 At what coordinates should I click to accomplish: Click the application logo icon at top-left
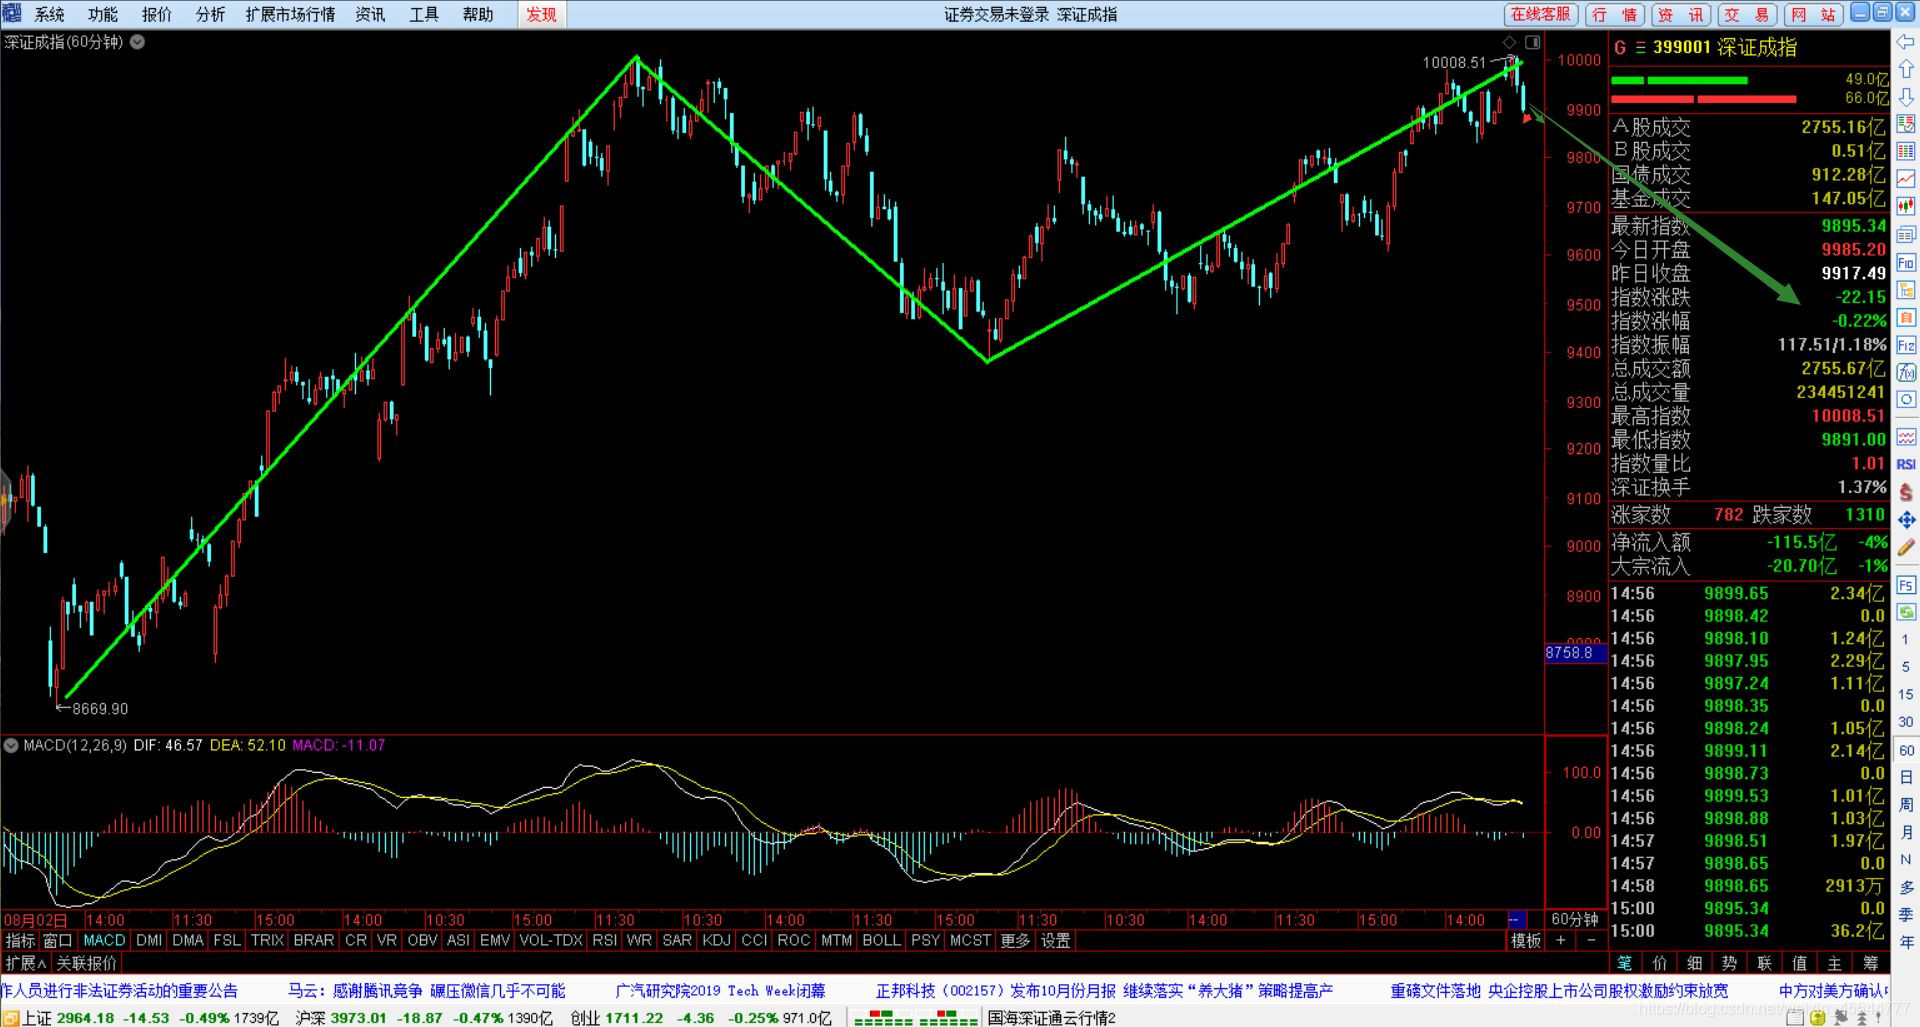click(x=11, y=13)
